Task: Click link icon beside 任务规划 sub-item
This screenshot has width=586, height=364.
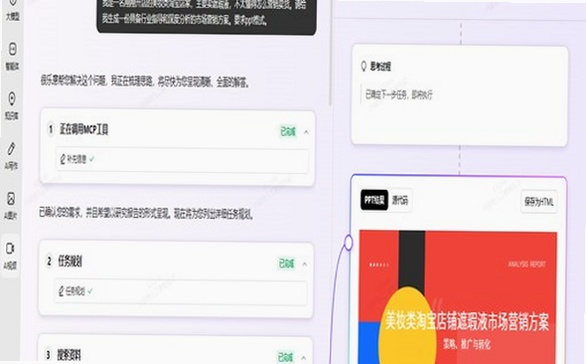Action: [61, 291]
